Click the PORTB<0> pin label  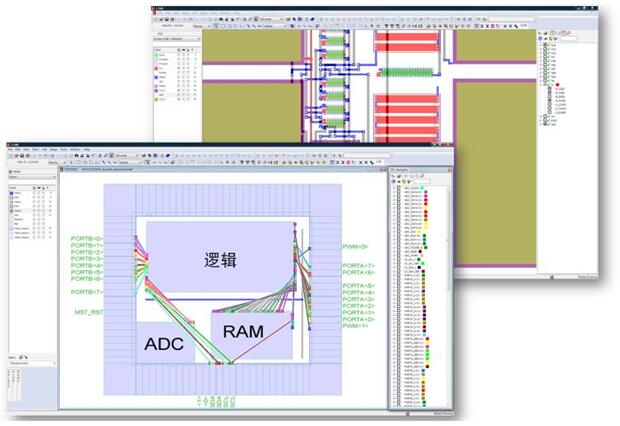87,239
